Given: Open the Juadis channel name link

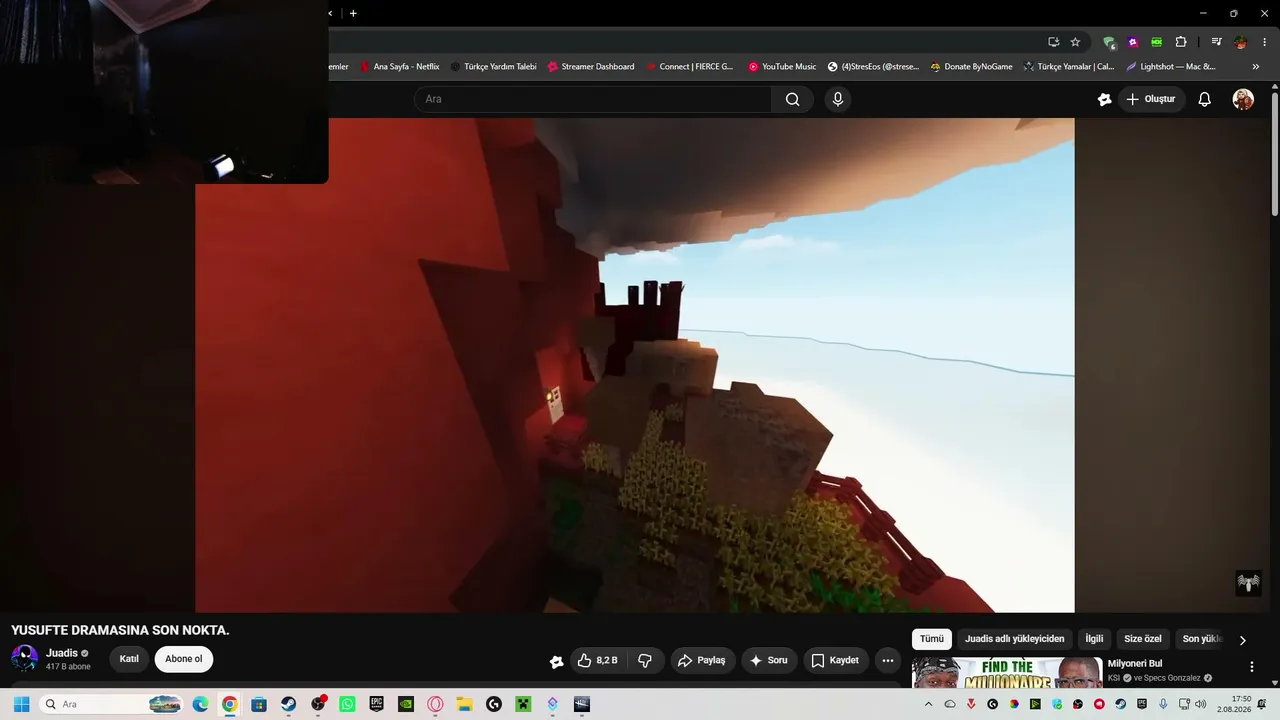Looking at the screenshot, I should tap(62, 653).
